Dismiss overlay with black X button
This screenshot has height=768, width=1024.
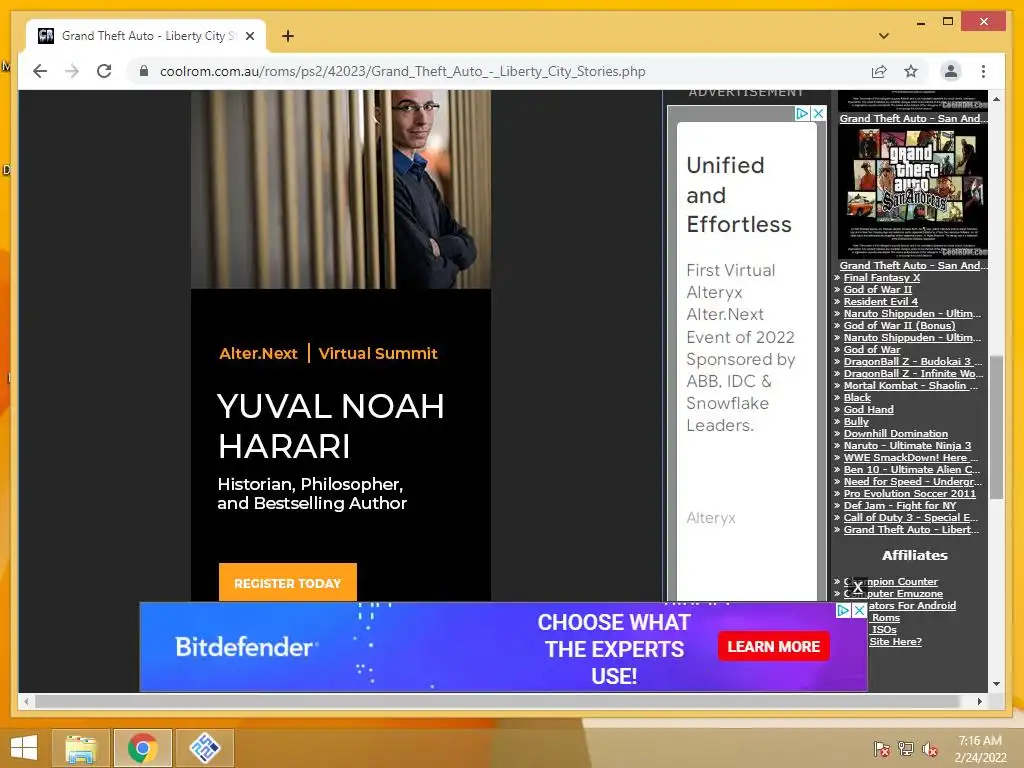coord(858,588)
